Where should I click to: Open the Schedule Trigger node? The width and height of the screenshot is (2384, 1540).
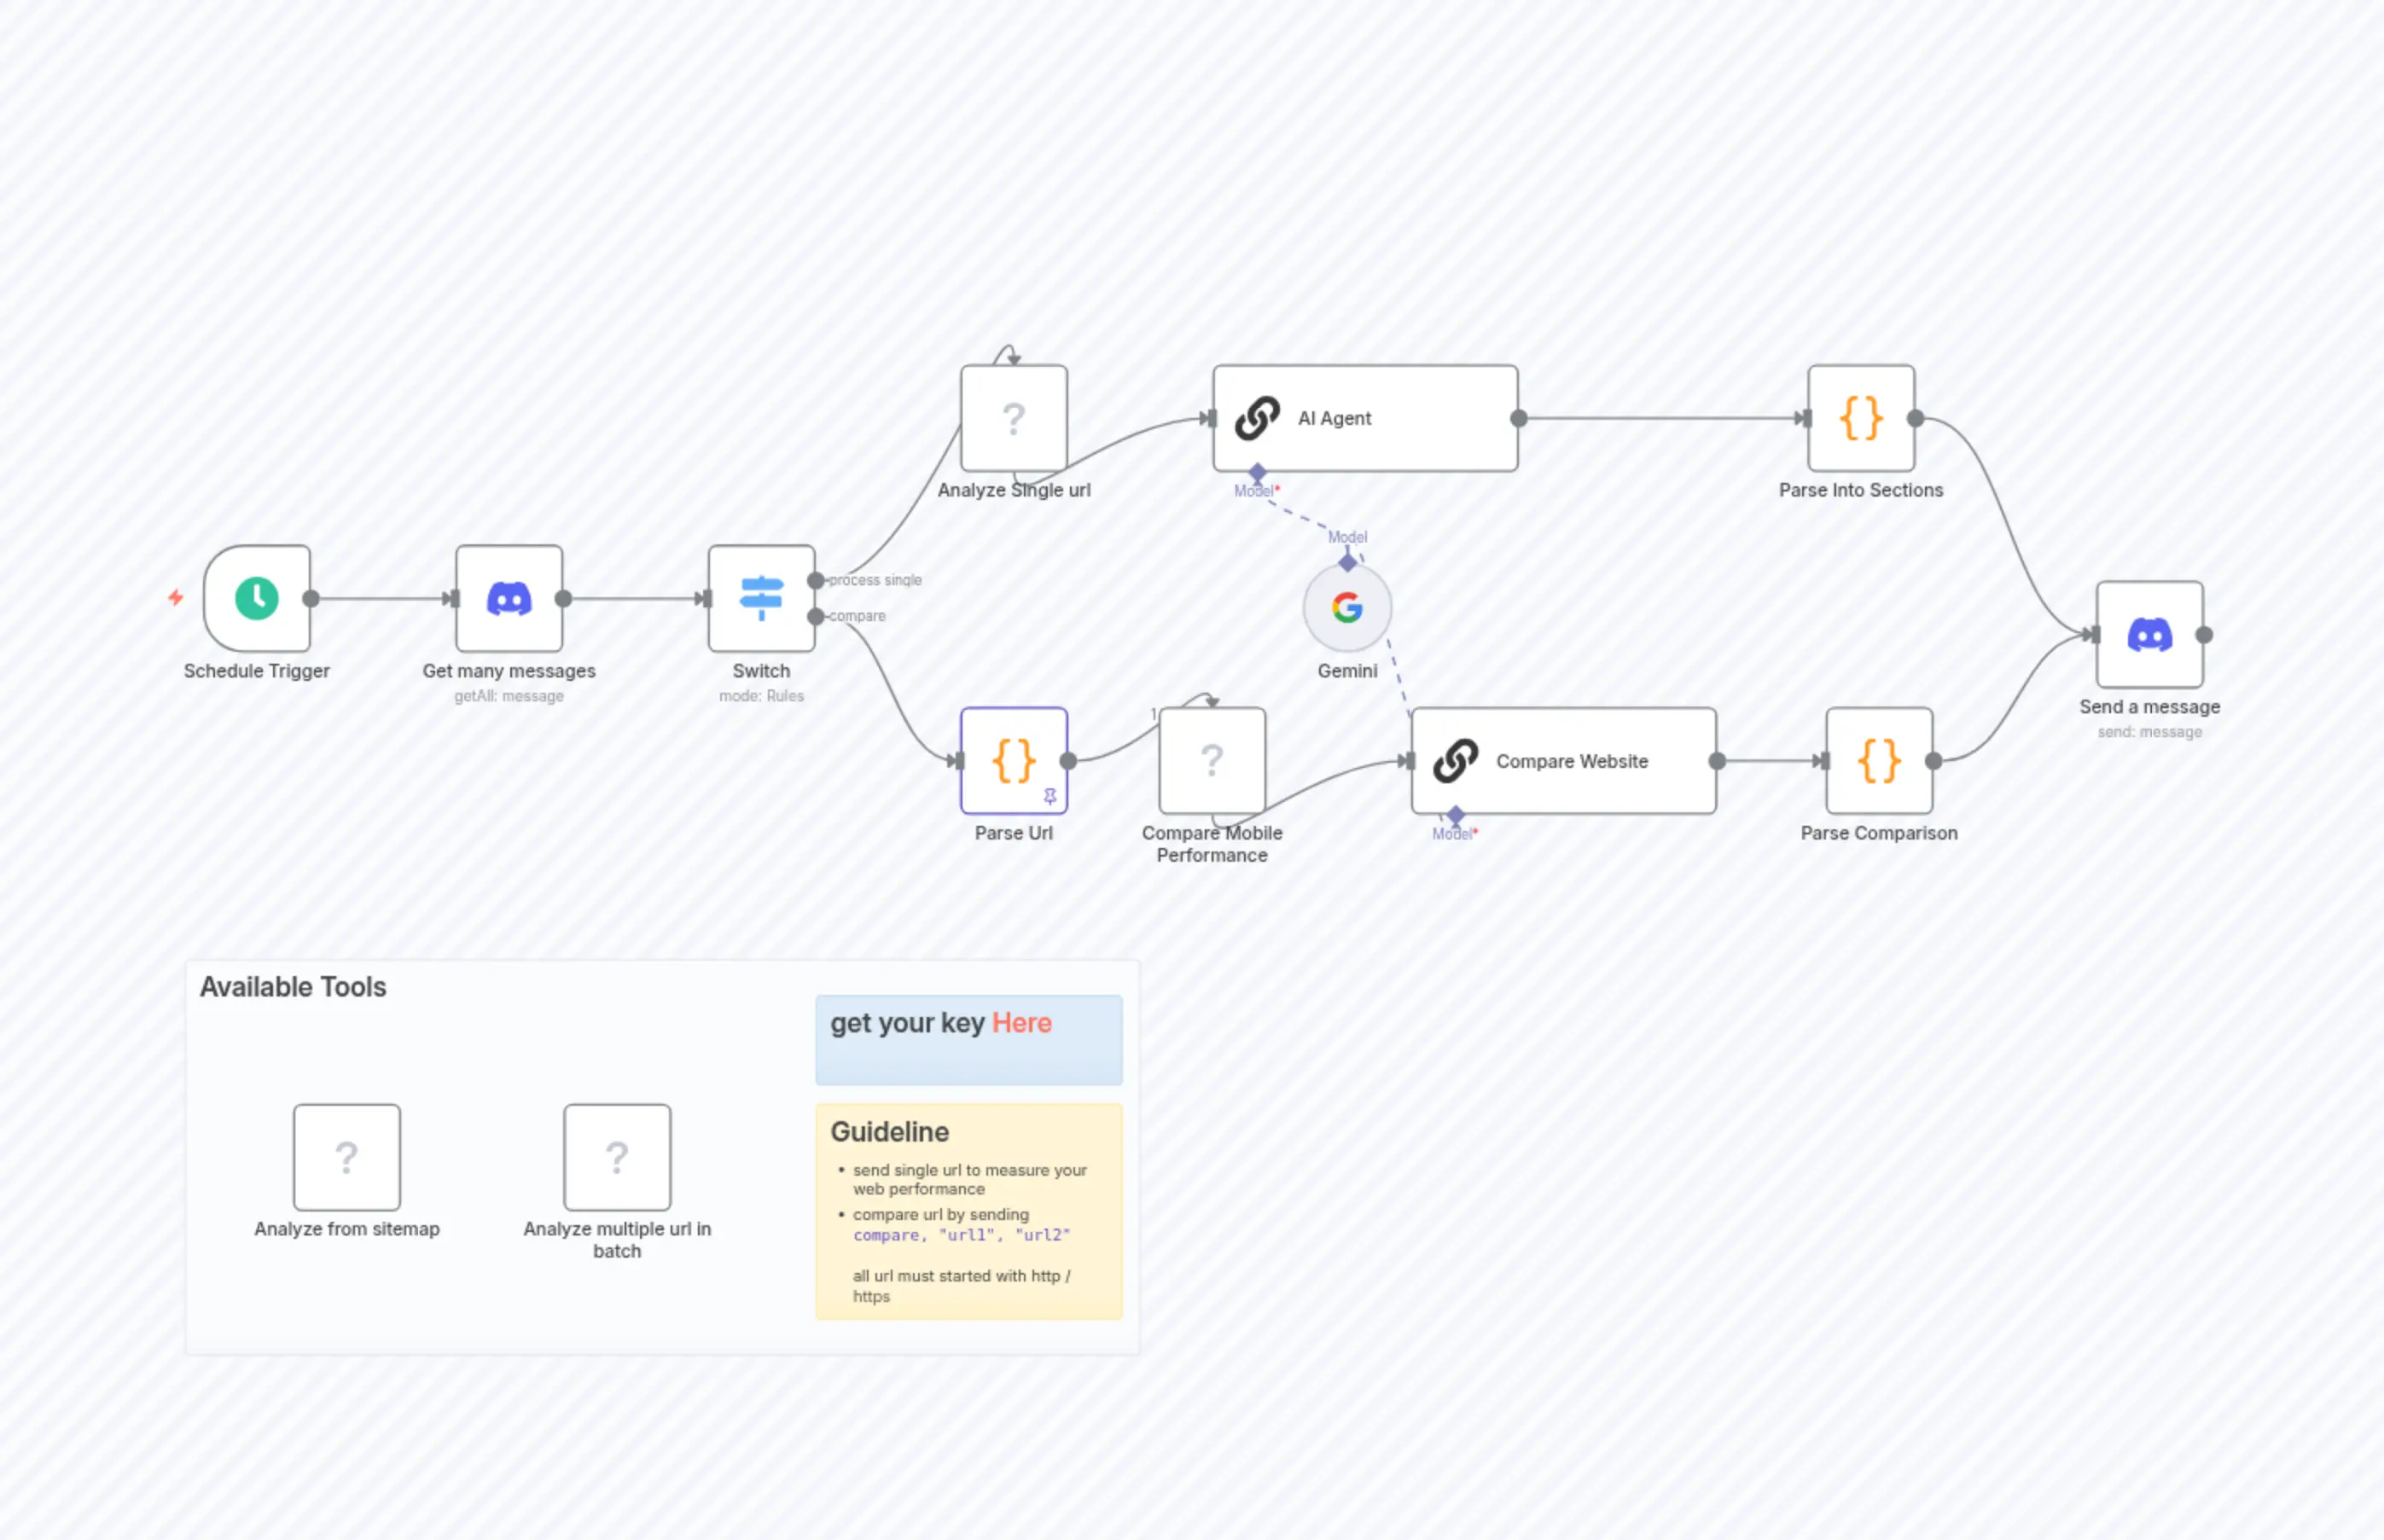256,600
